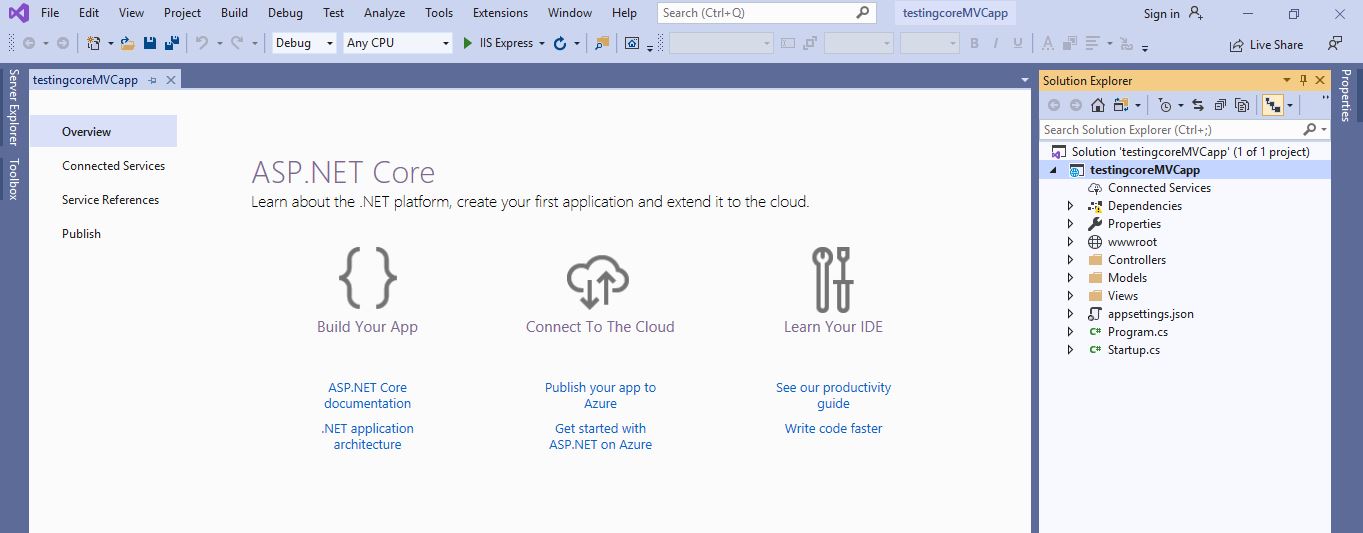
Task: Click the Home icon in Solution Explorer
Action: (1098, 105)
